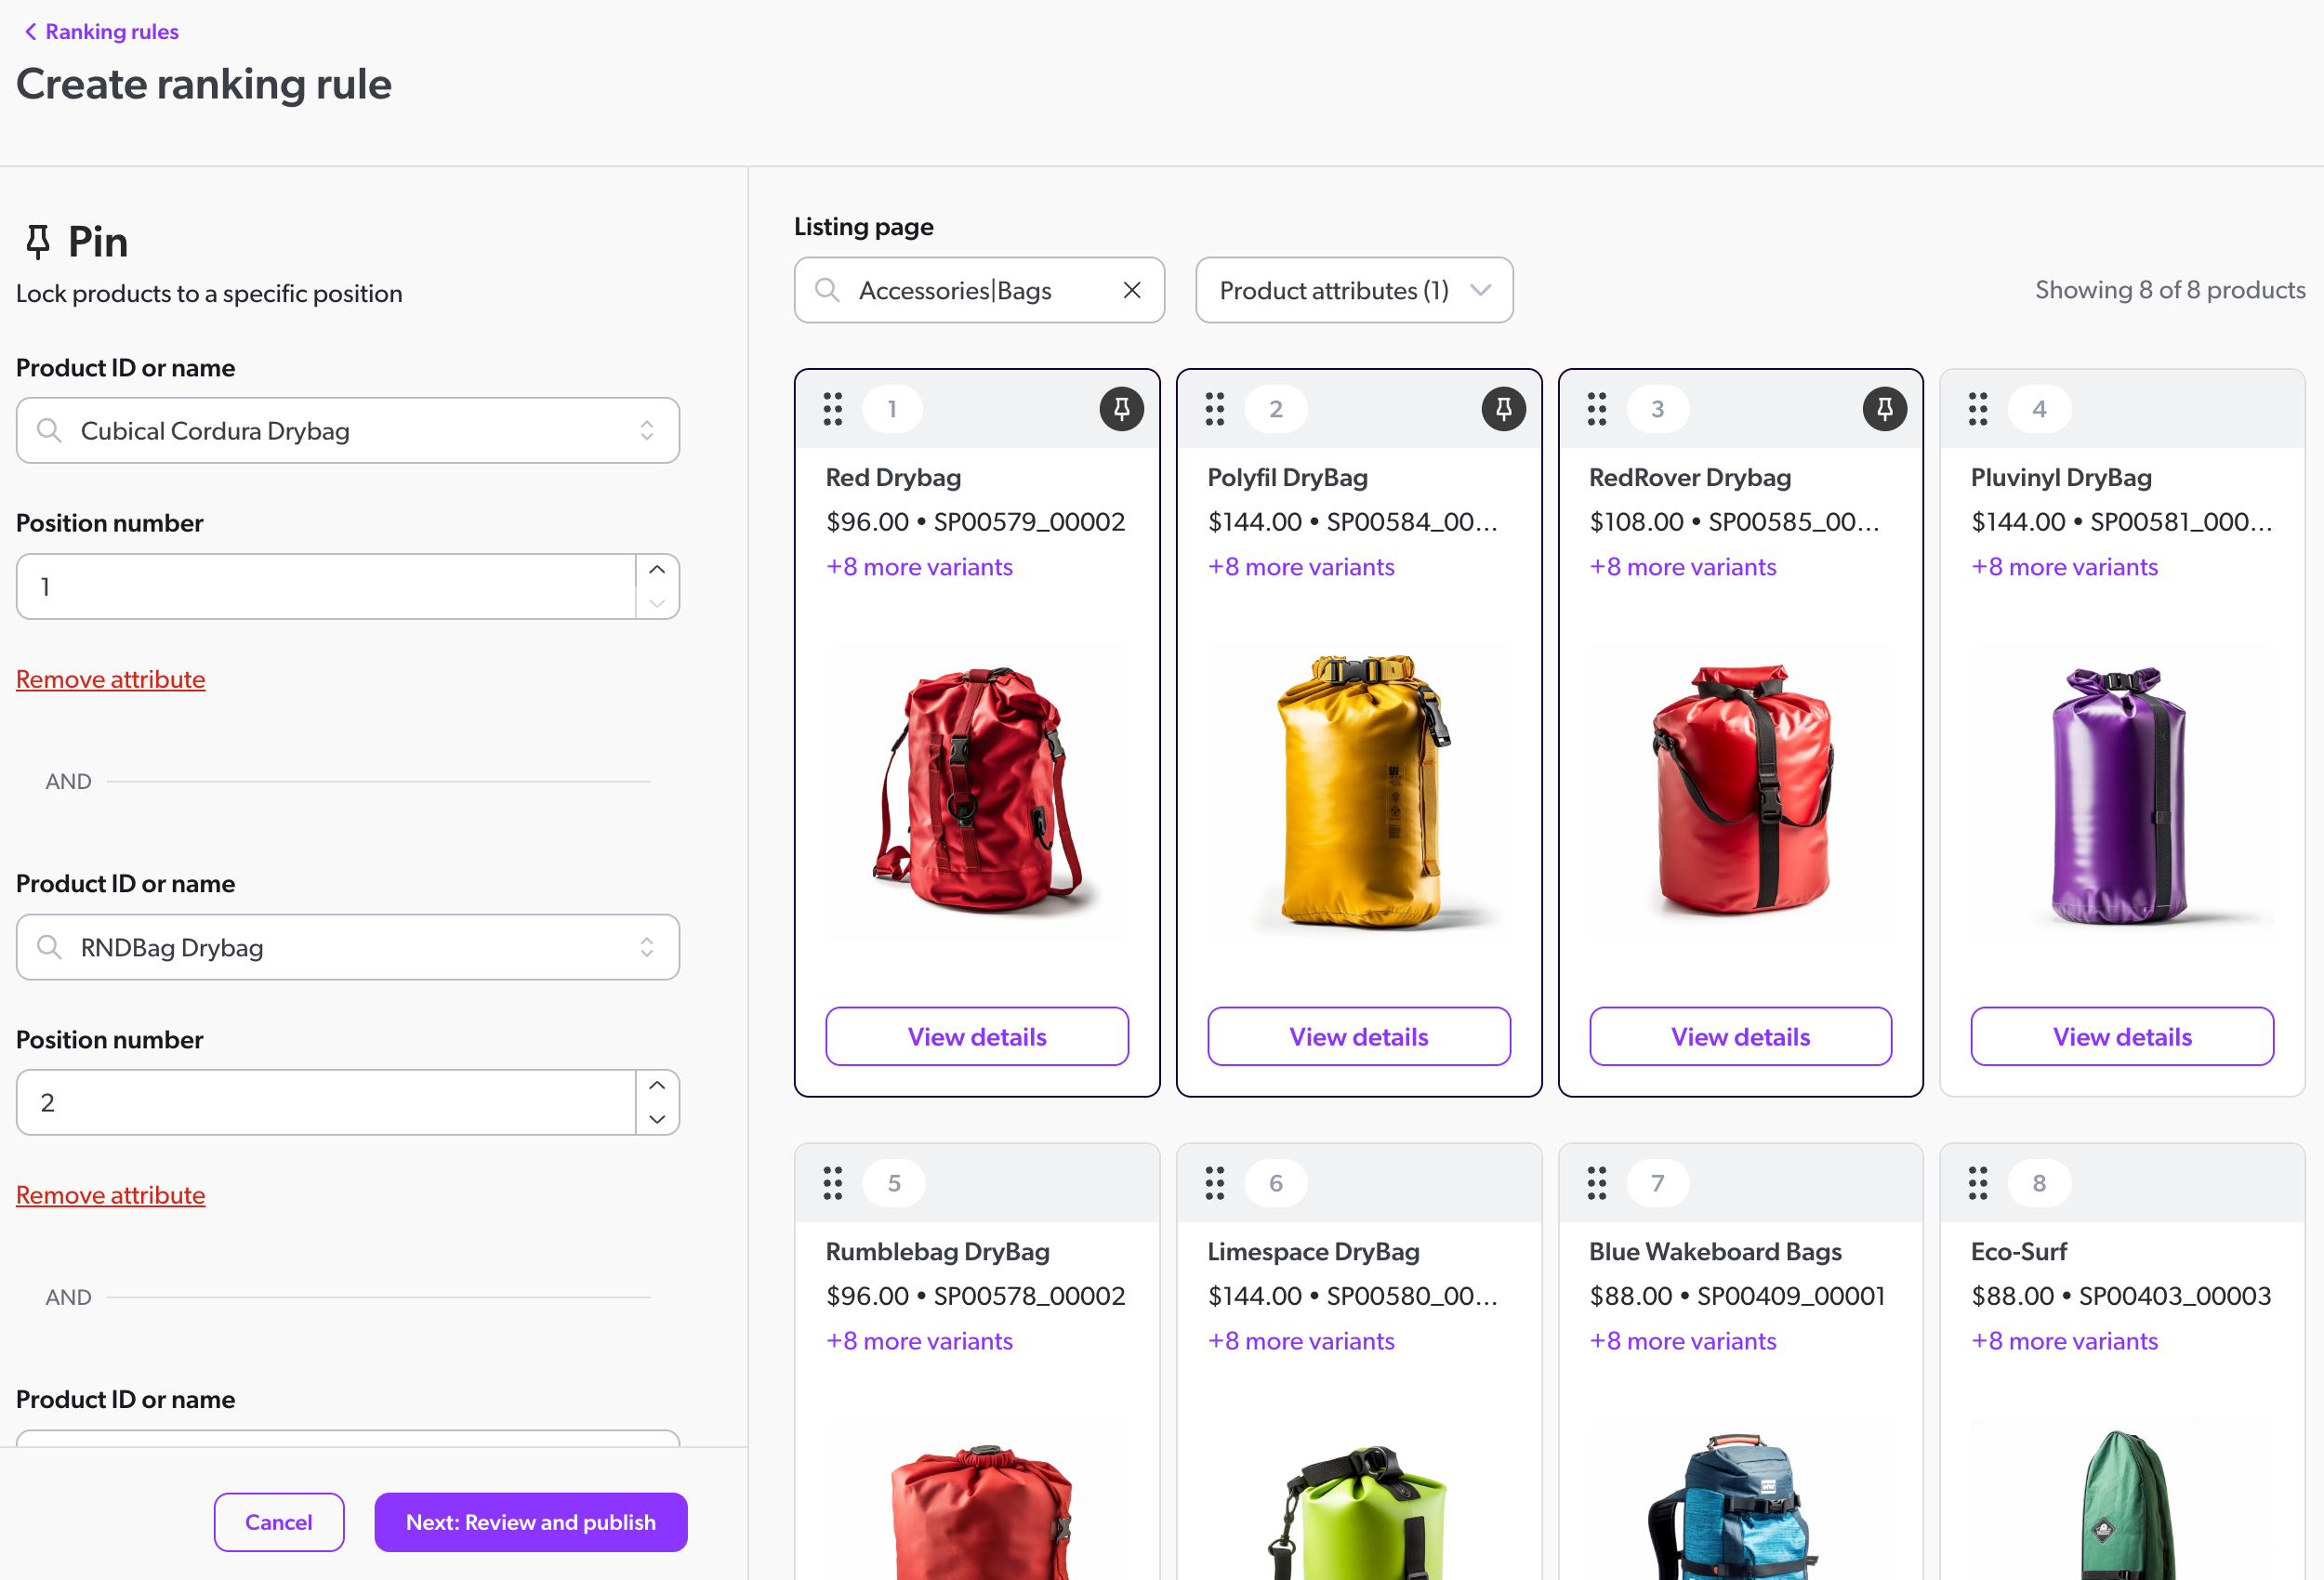Click search icon in RNDBag Drybag field
Viewport: 2324px width, 1580px height.
coord(49,946)
